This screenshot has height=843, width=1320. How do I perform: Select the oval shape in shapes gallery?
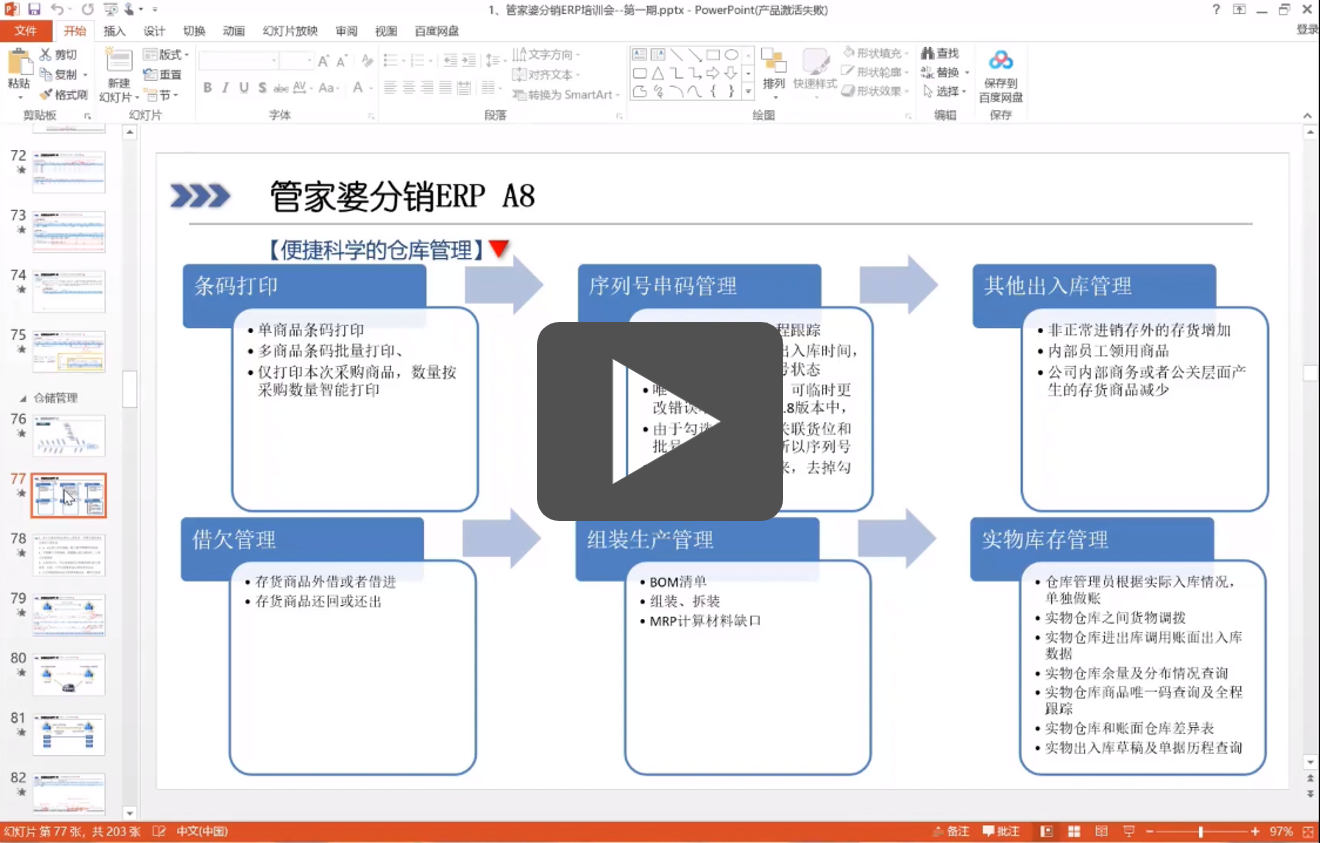732,55
